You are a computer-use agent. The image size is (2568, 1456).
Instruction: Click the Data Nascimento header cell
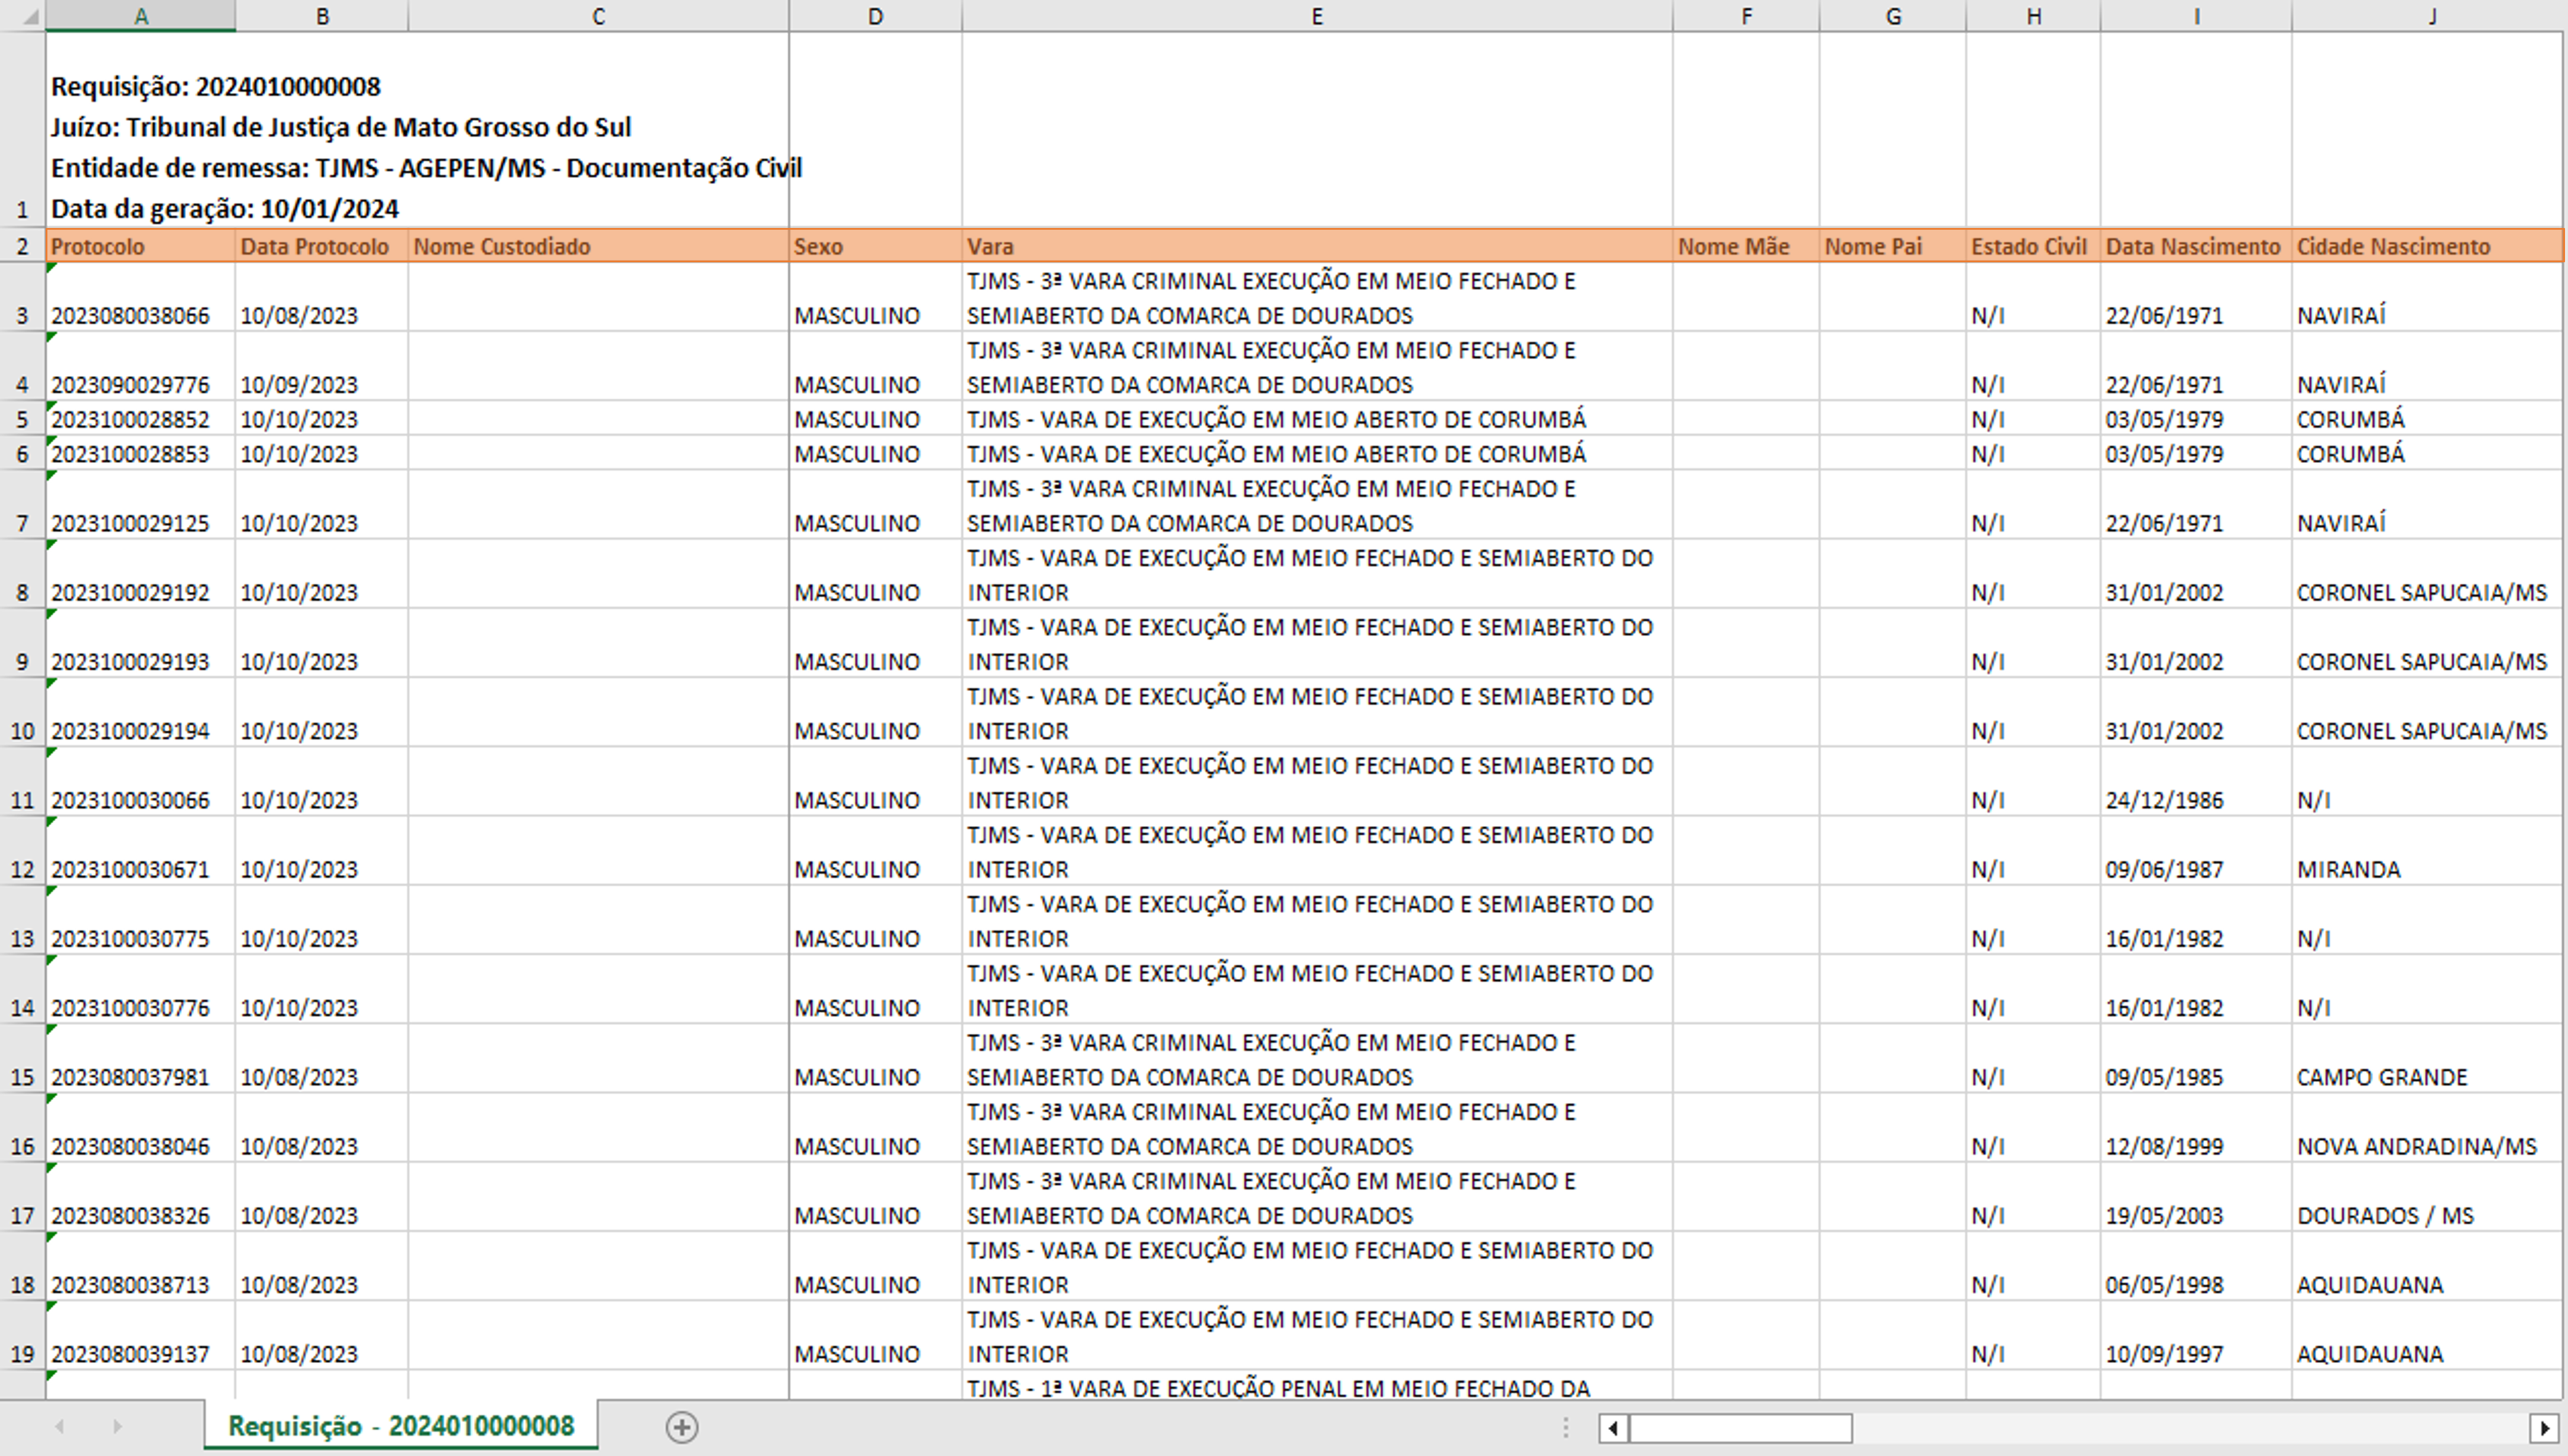2196,246
